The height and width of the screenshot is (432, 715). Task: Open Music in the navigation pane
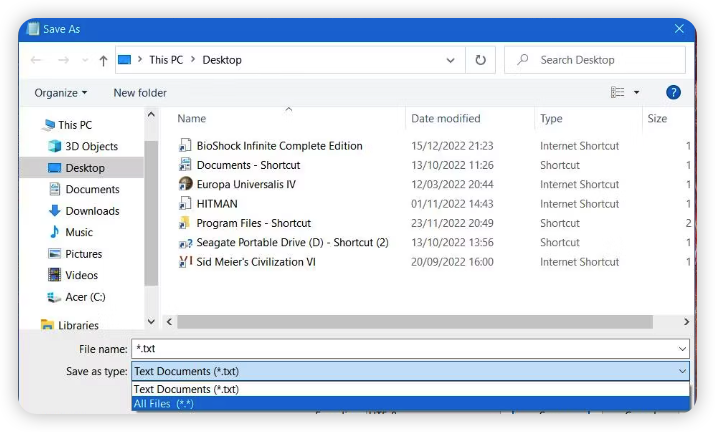79,232
